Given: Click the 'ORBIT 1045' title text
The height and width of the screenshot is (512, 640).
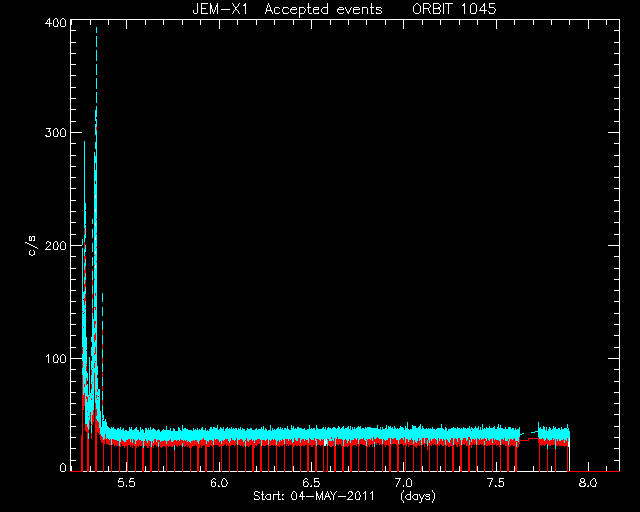Looking at the screenshot, I should 454,9.
